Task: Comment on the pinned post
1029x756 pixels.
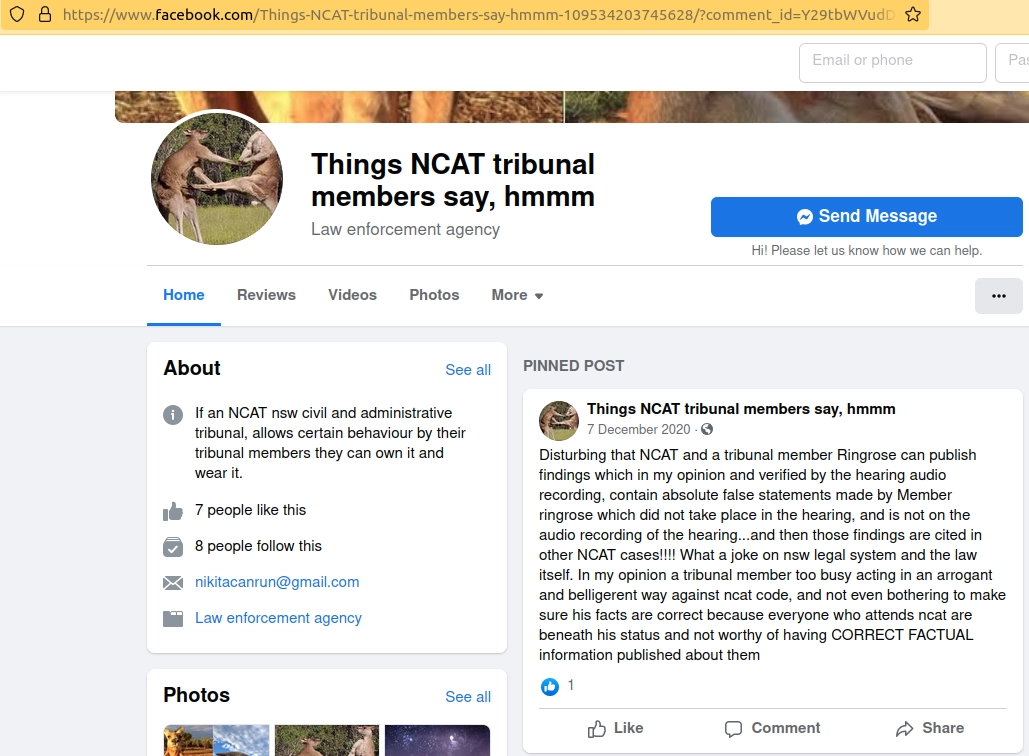Action: pos(772,728)
